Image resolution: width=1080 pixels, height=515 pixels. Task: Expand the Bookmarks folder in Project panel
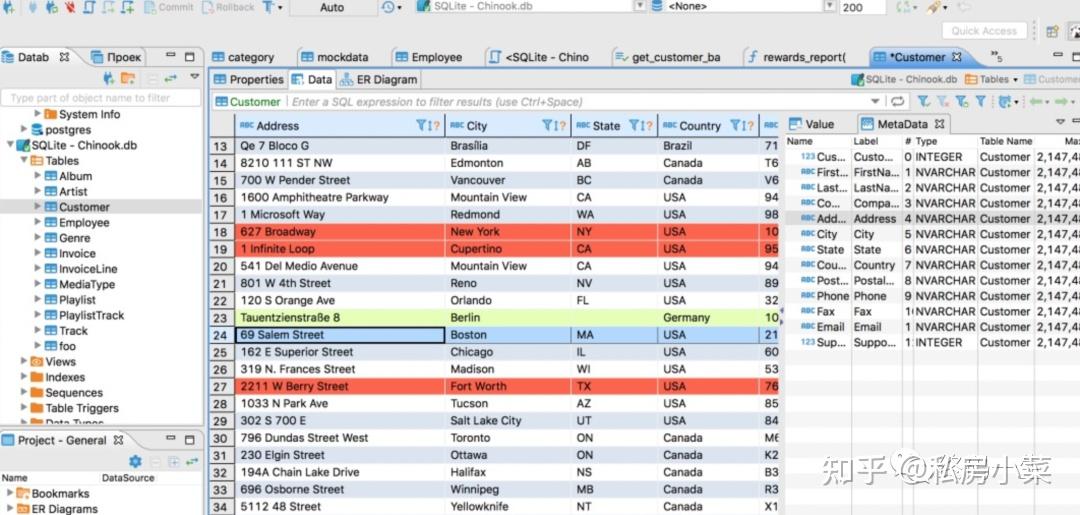pos(9,493)
